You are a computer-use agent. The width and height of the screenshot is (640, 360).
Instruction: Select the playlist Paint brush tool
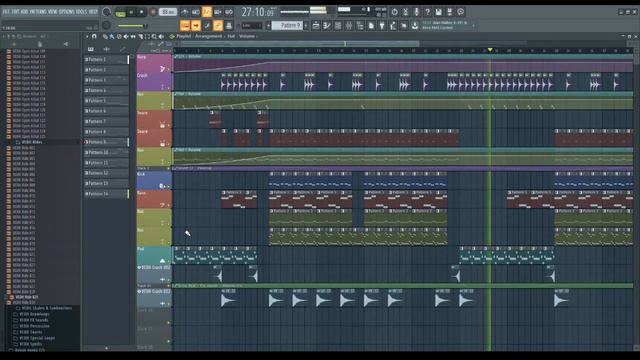point(112,36)
